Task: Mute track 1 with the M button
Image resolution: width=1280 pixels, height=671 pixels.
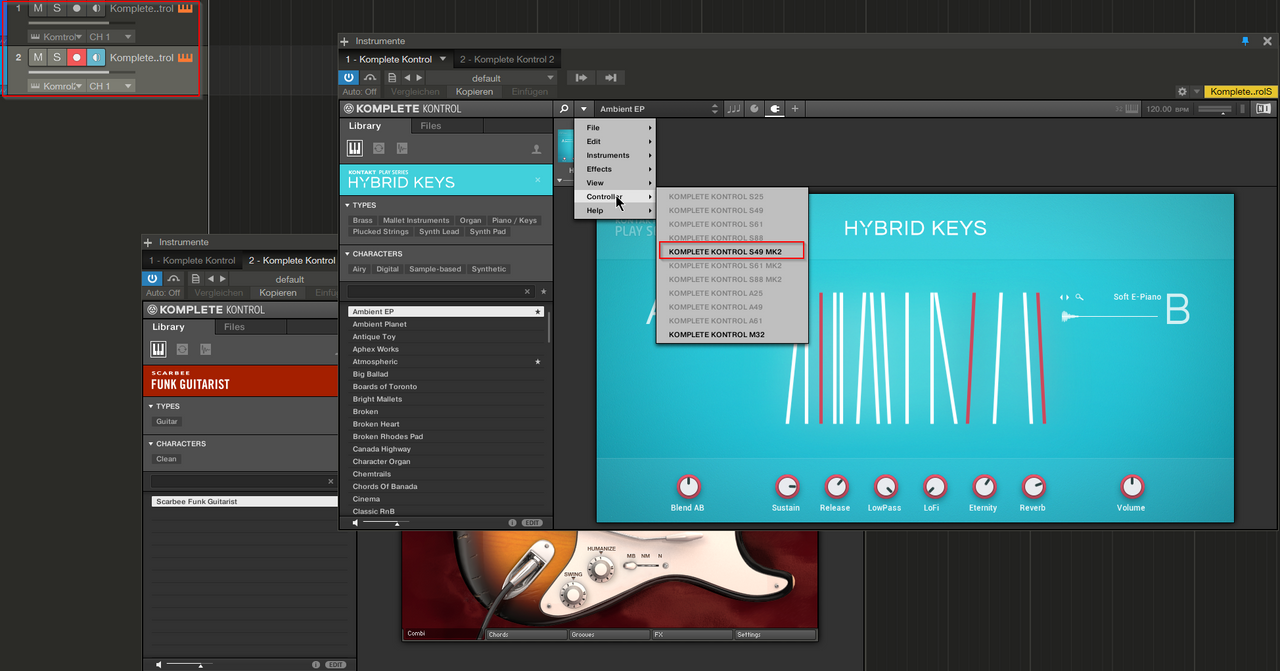Action: (x=38, y=8)
